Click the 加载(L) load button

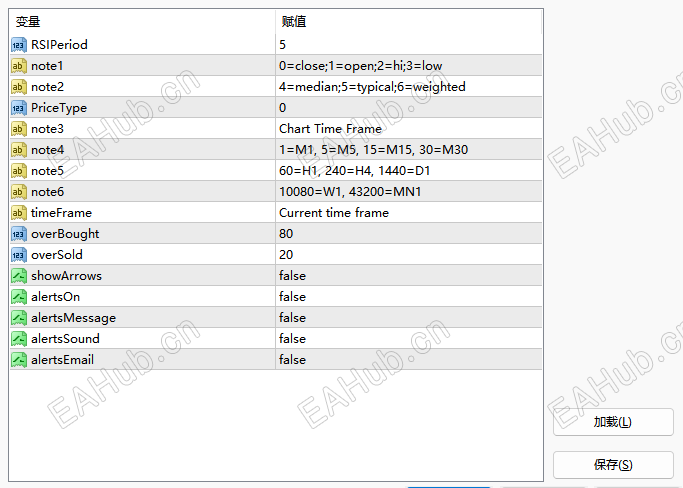pyautogui.click(x=613, y=422)
